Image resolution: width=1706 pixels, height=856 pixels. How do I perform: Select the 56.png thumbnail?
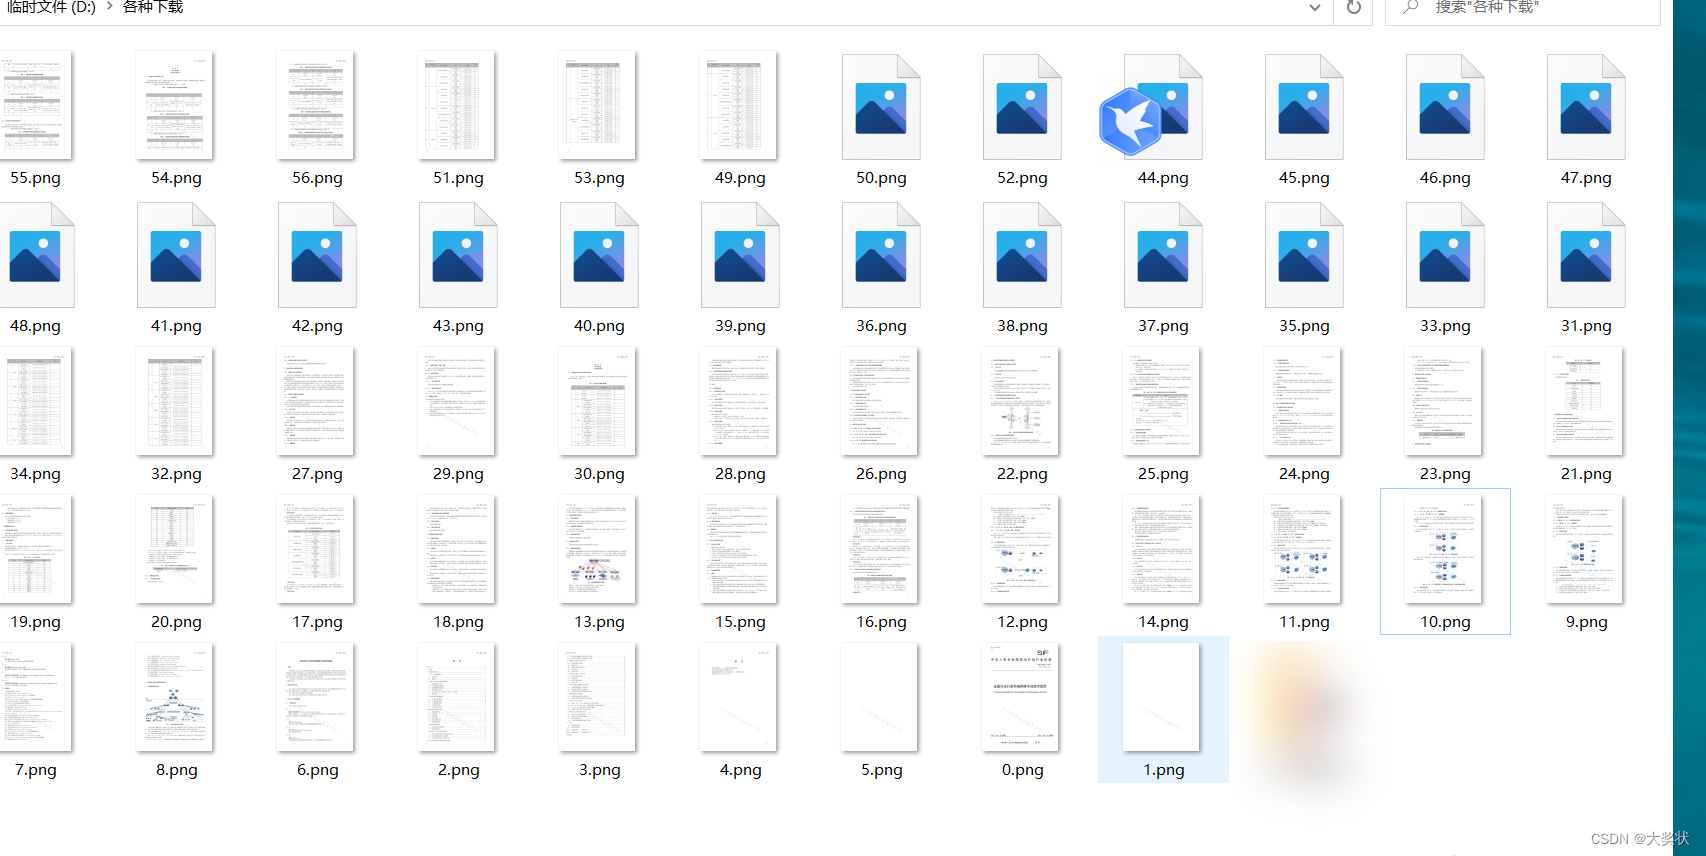click(x=316, y=105)
